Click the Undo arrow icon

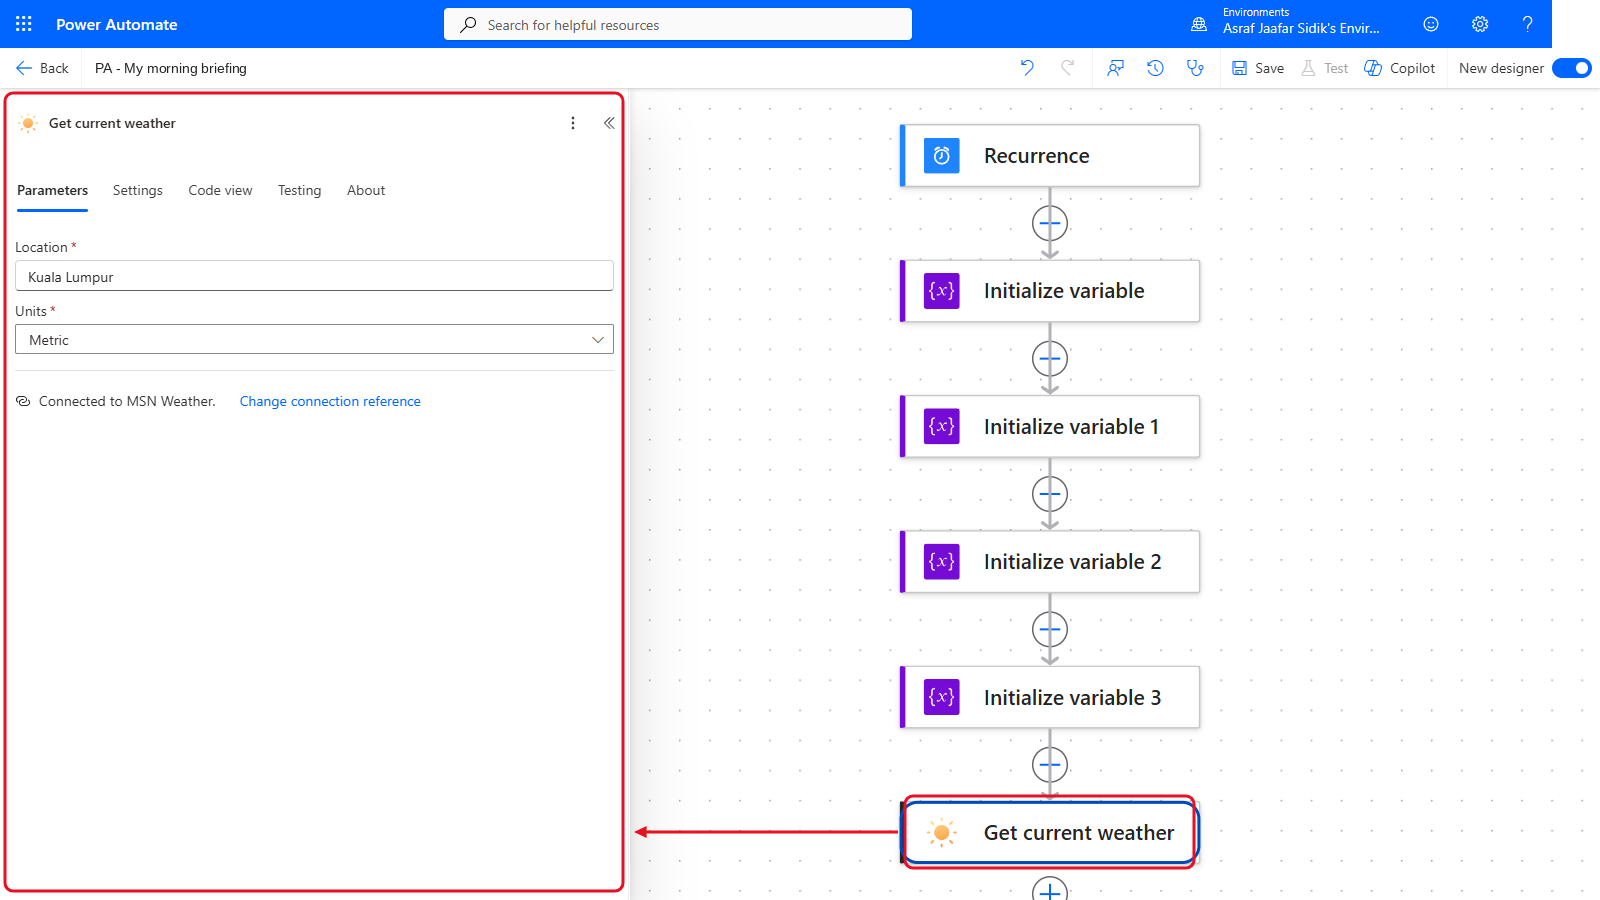coord(1027,68)
